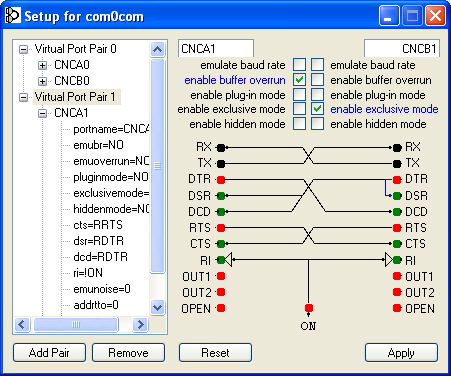Select Virtual Port Pair 0 in tree
The height and width of the screenshot is (376, 451).
click(x=76, y=49)
